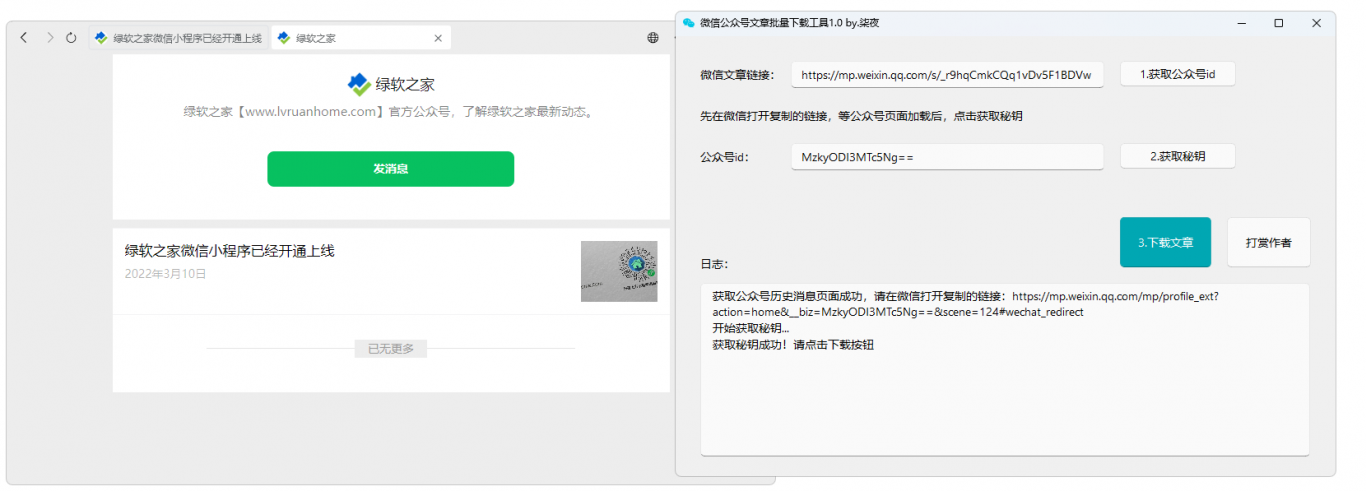
Task: Switch to the 绿软之家微信小程序已经开通上线 tab
Action: (x=178, y=38)
